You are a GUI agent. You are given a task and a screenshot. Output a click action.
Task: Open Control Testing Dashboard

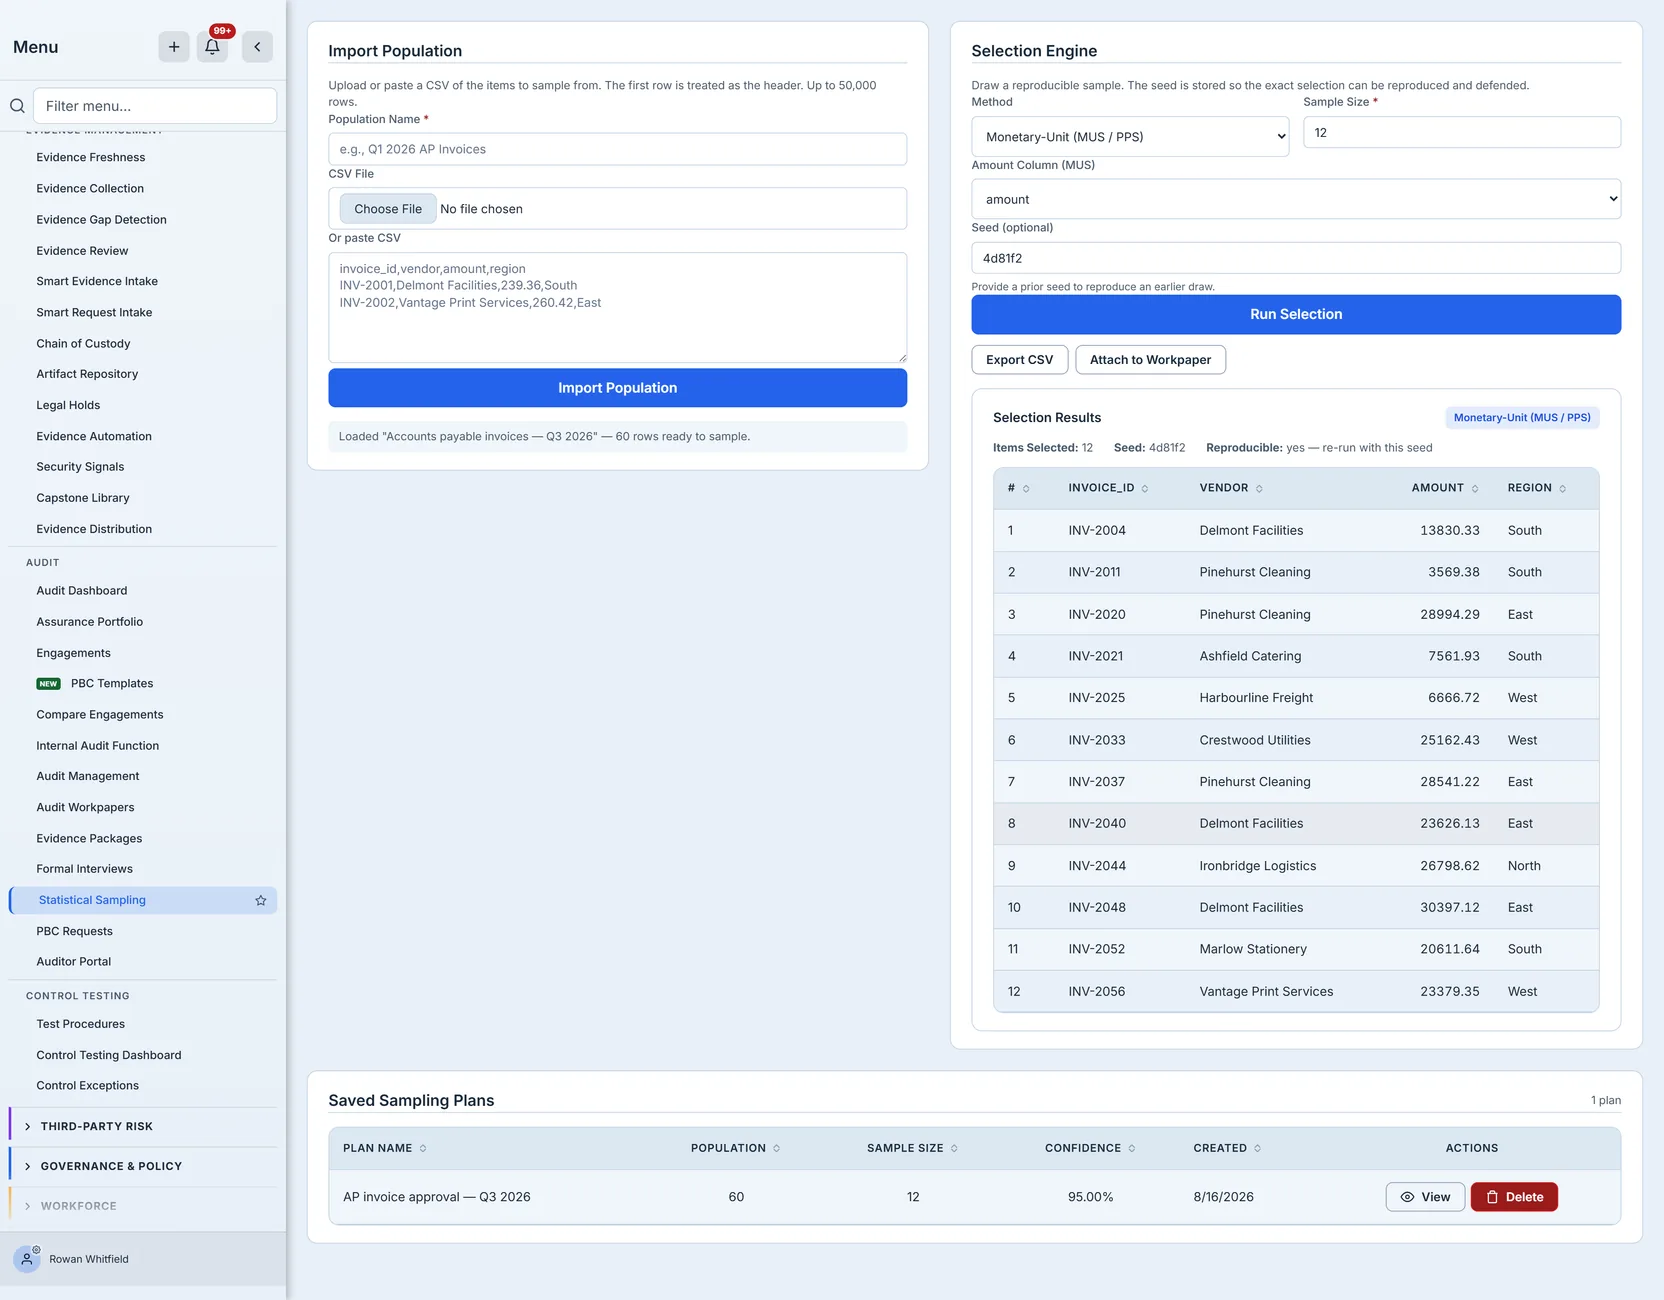(109, 1055)
